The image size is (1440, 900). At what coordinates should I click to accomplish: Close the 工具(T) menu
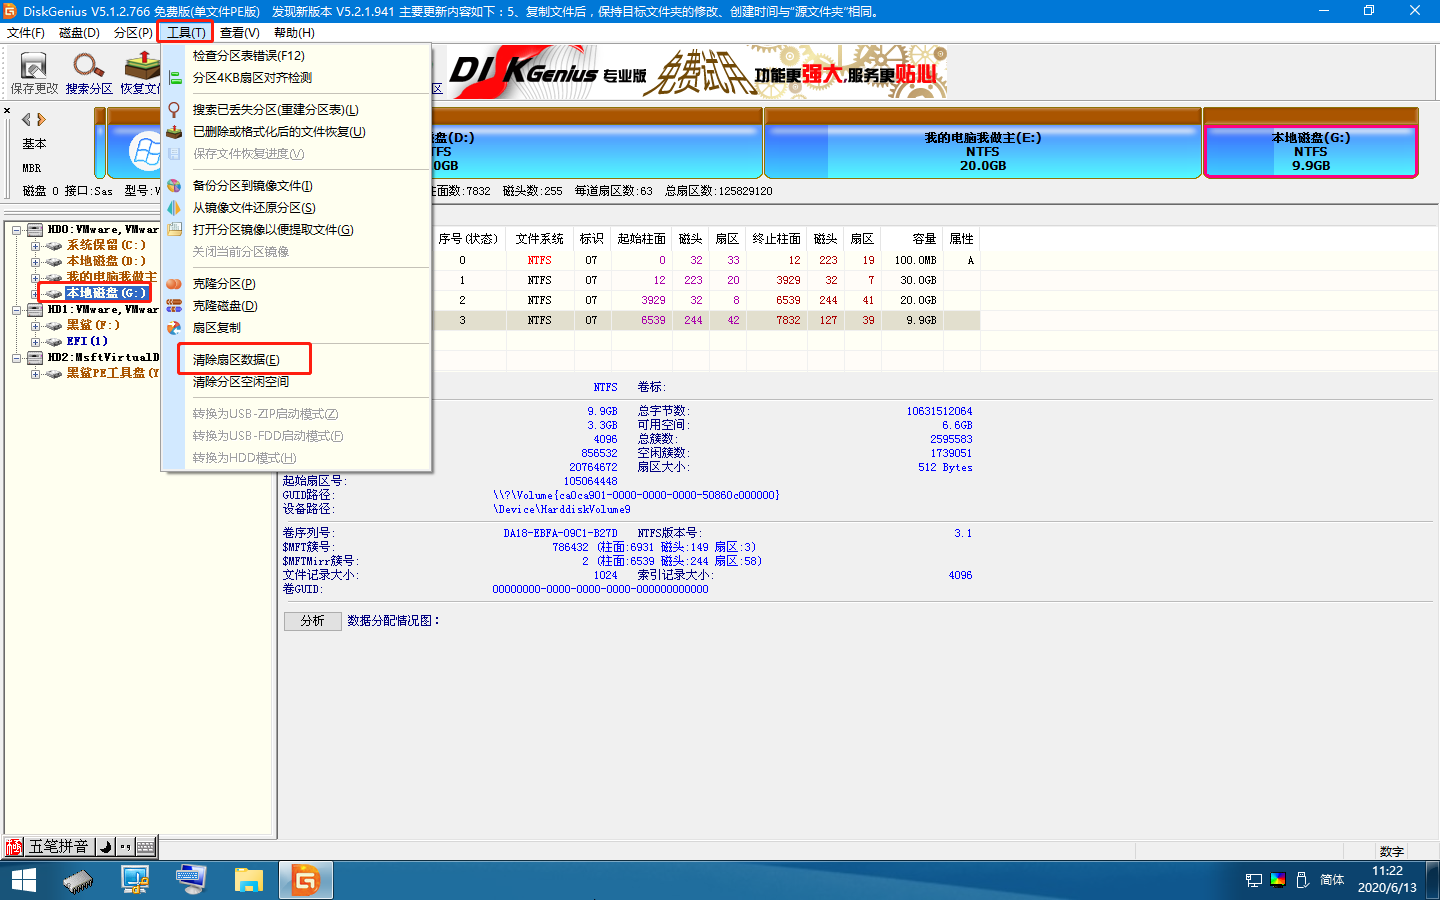(x=186, y=33)
